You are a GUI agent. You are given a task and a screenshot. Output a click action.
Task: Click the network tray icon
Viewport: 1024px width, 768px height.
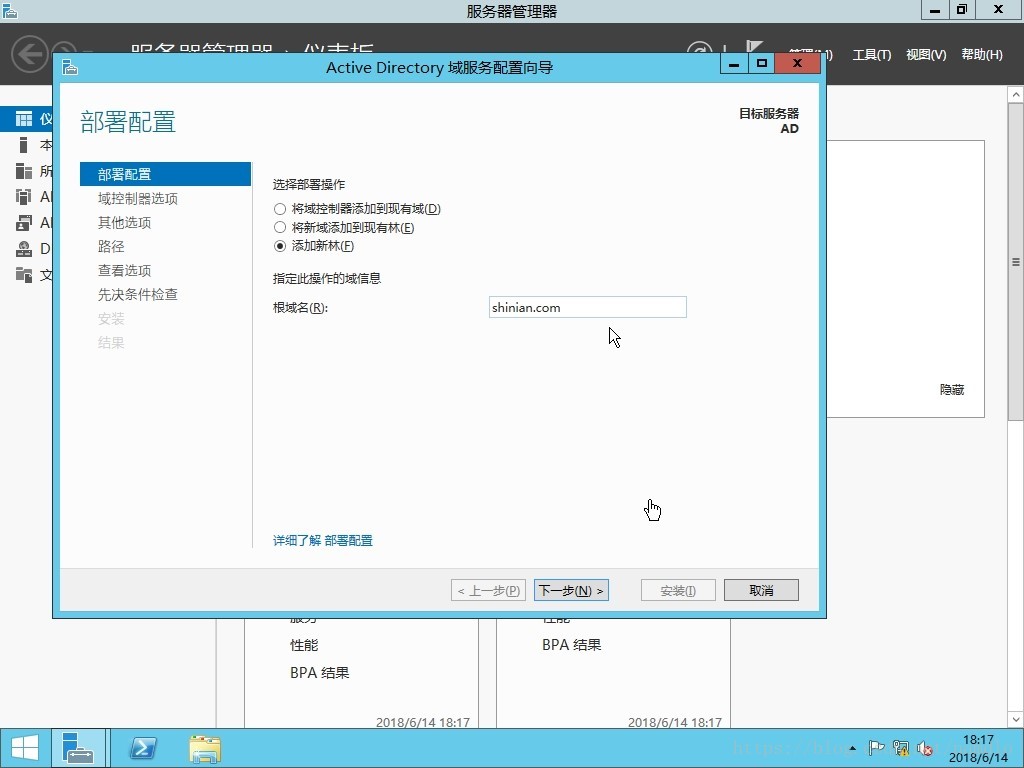click(x=901, y=748)
